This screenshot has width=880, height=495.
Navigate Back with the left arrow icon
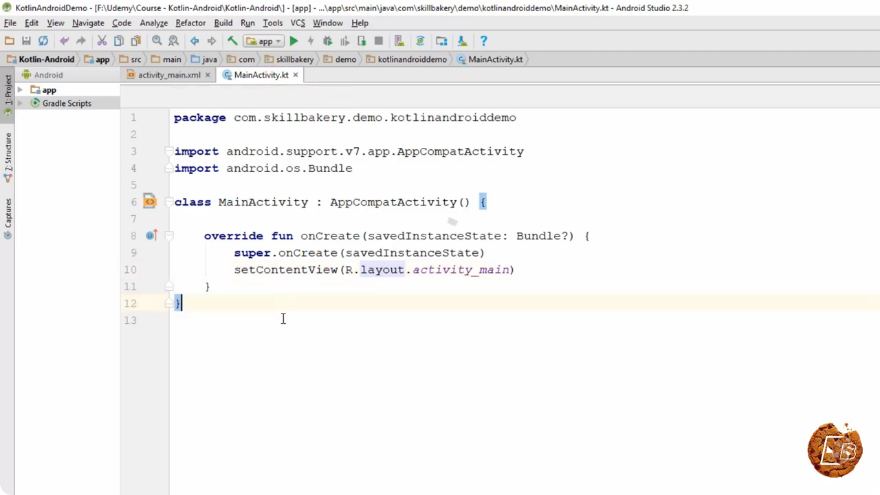pyautogui.click(x=194, y=41)
